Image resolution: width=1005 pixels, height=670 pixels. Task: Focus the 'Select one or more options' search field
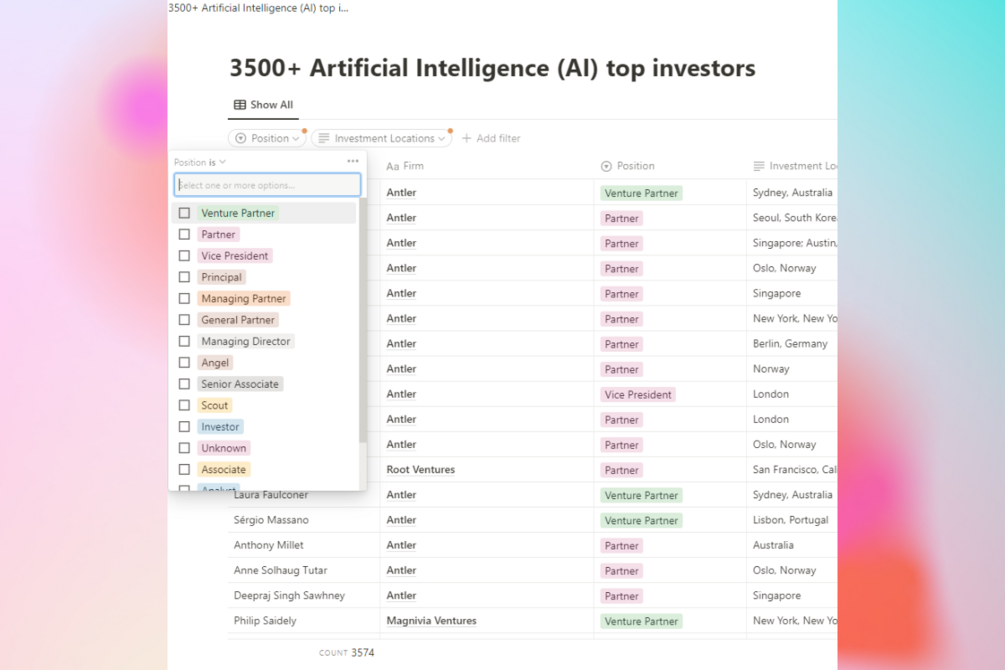tap(267, 185)
